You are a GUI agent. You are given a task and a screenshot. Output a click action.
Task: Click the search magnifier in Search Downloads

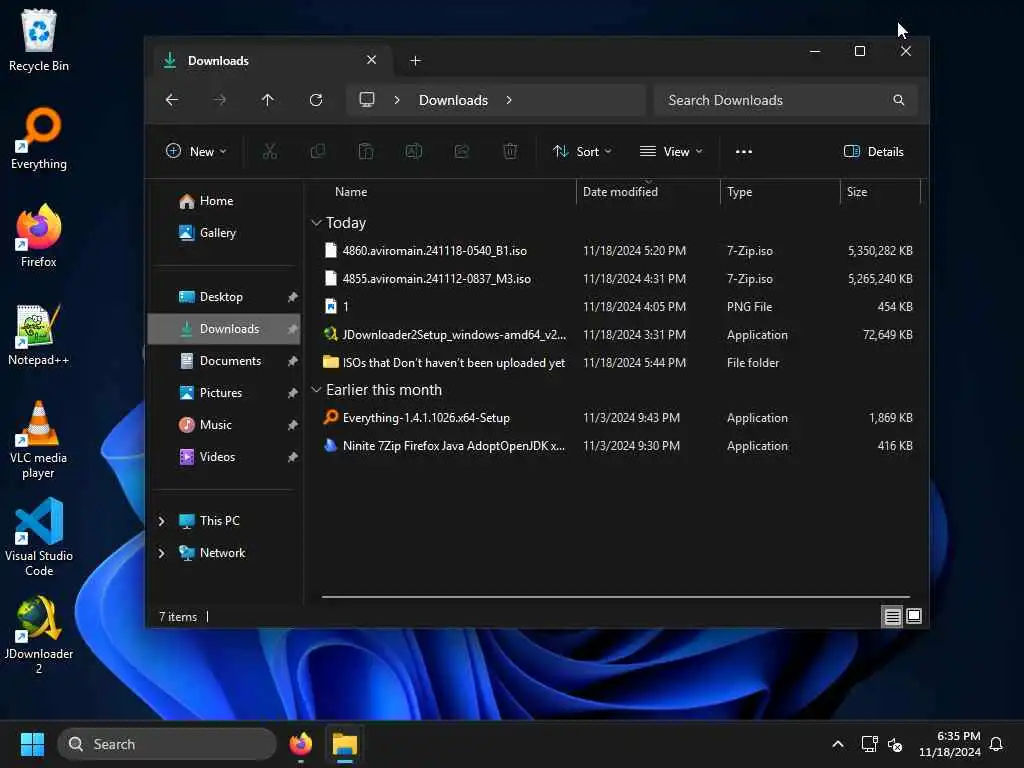point(899,100)
